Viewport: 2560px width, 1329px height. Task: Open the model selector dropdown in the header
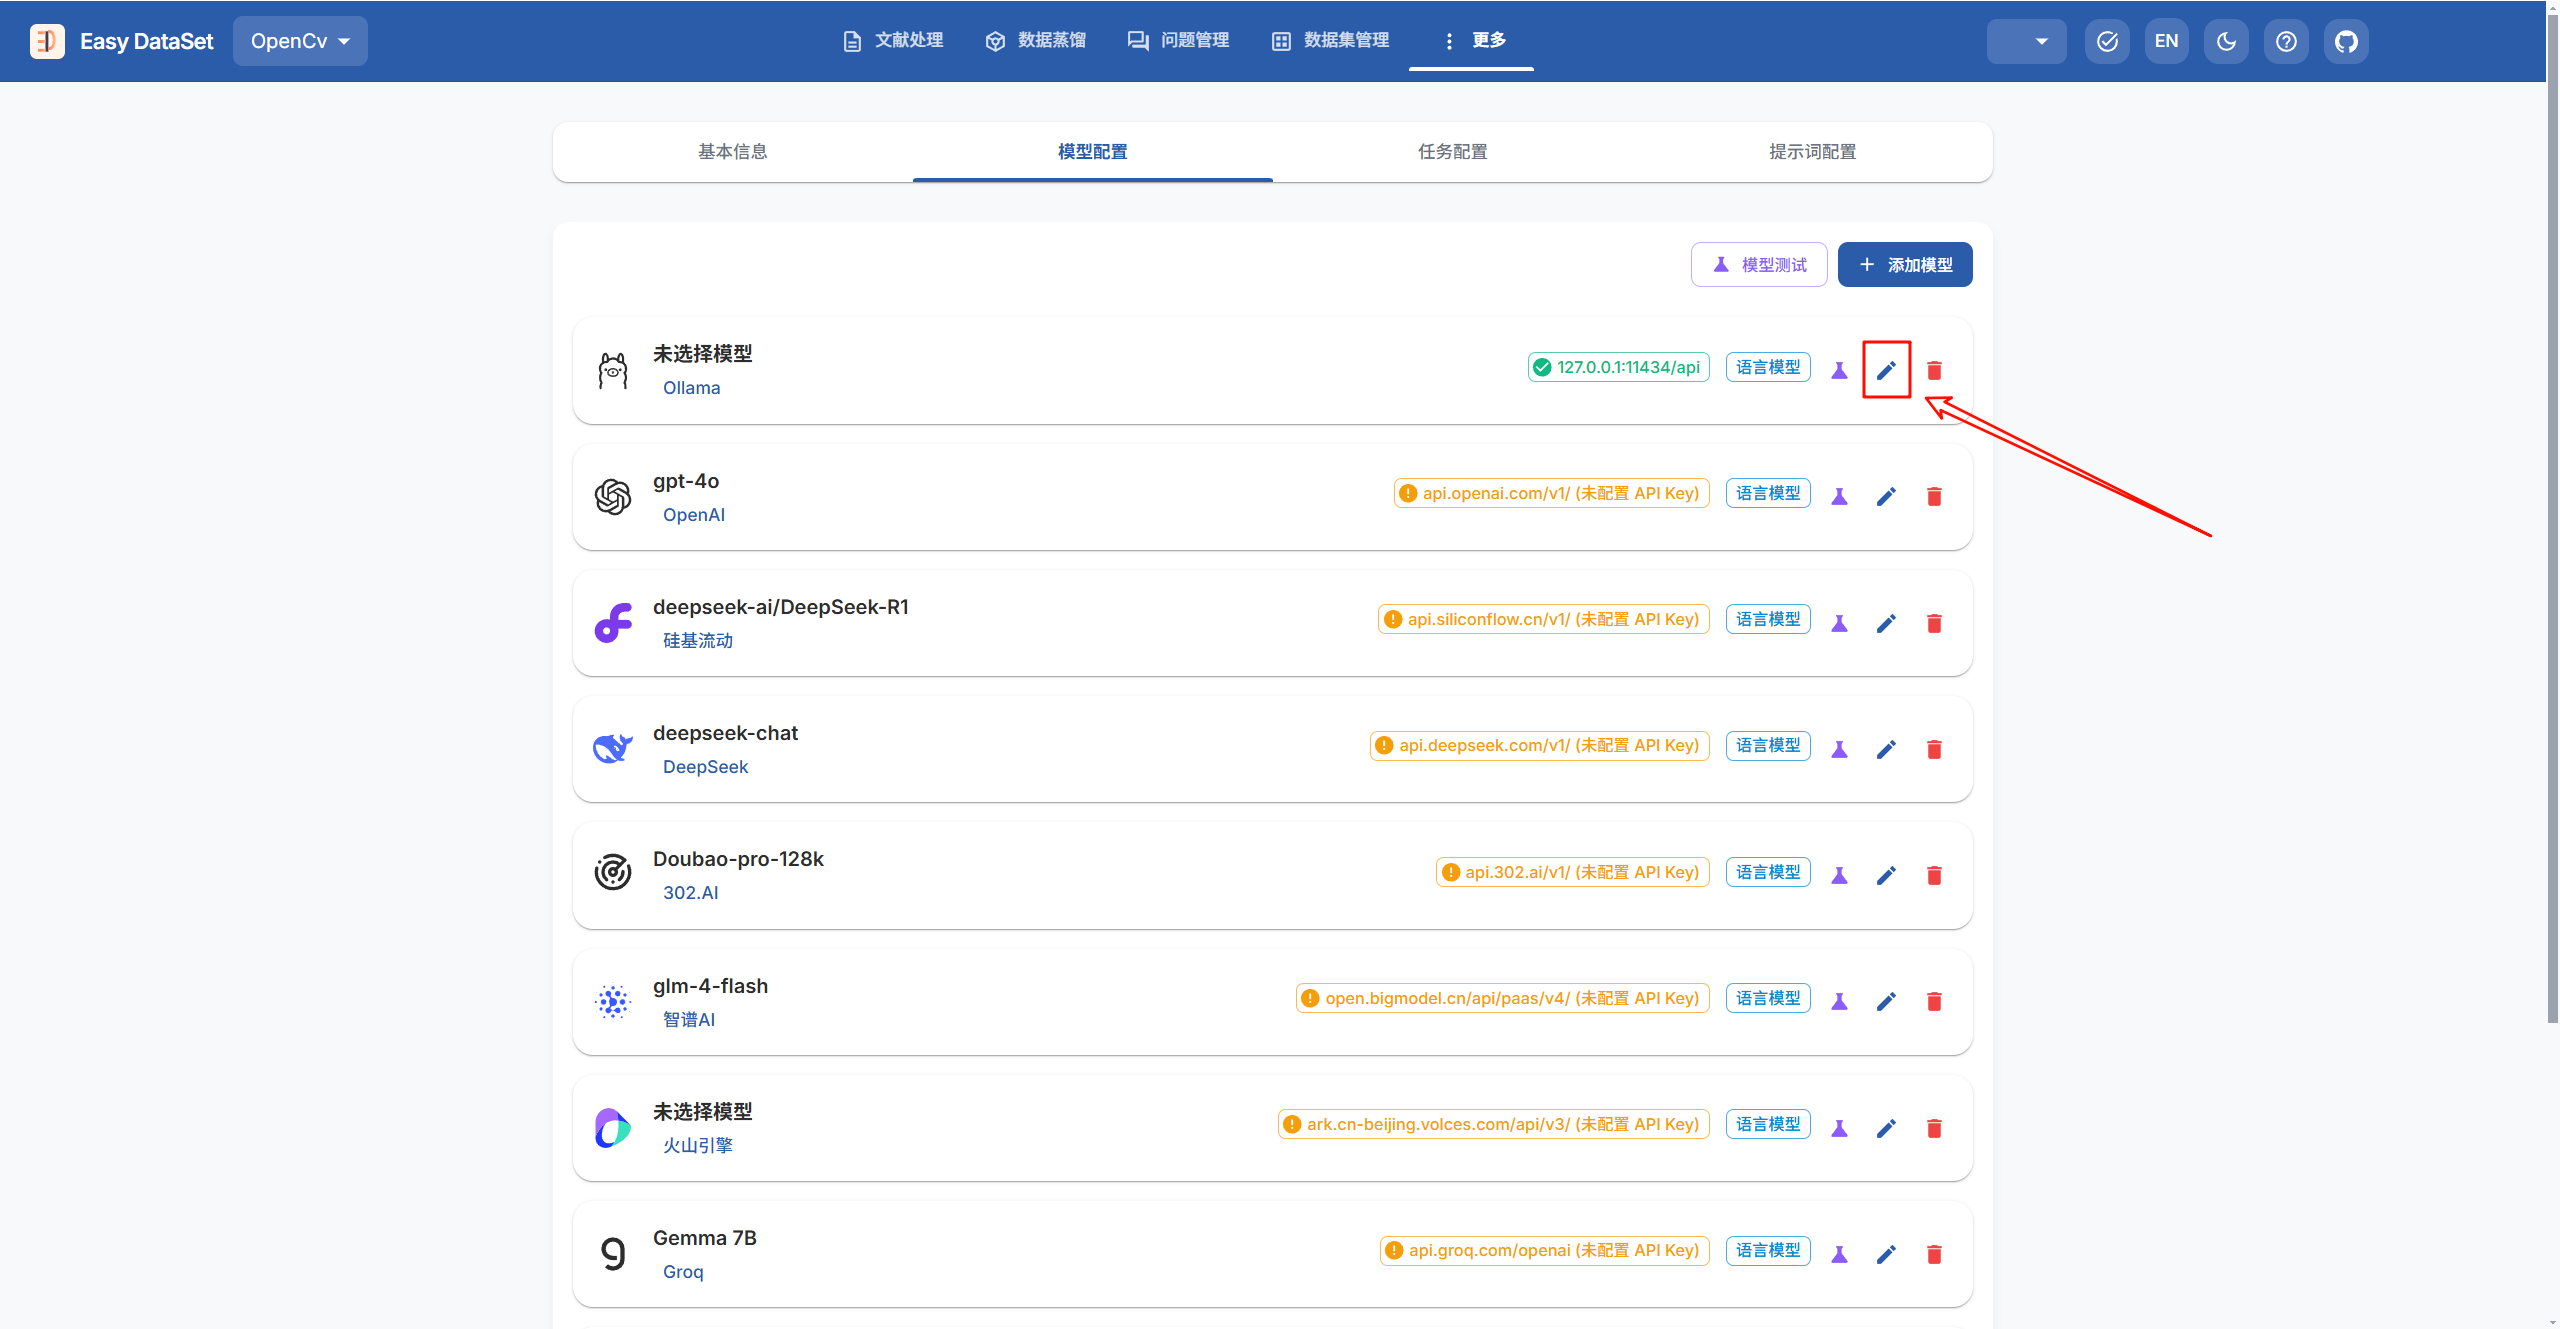[x=2026, y=41]
